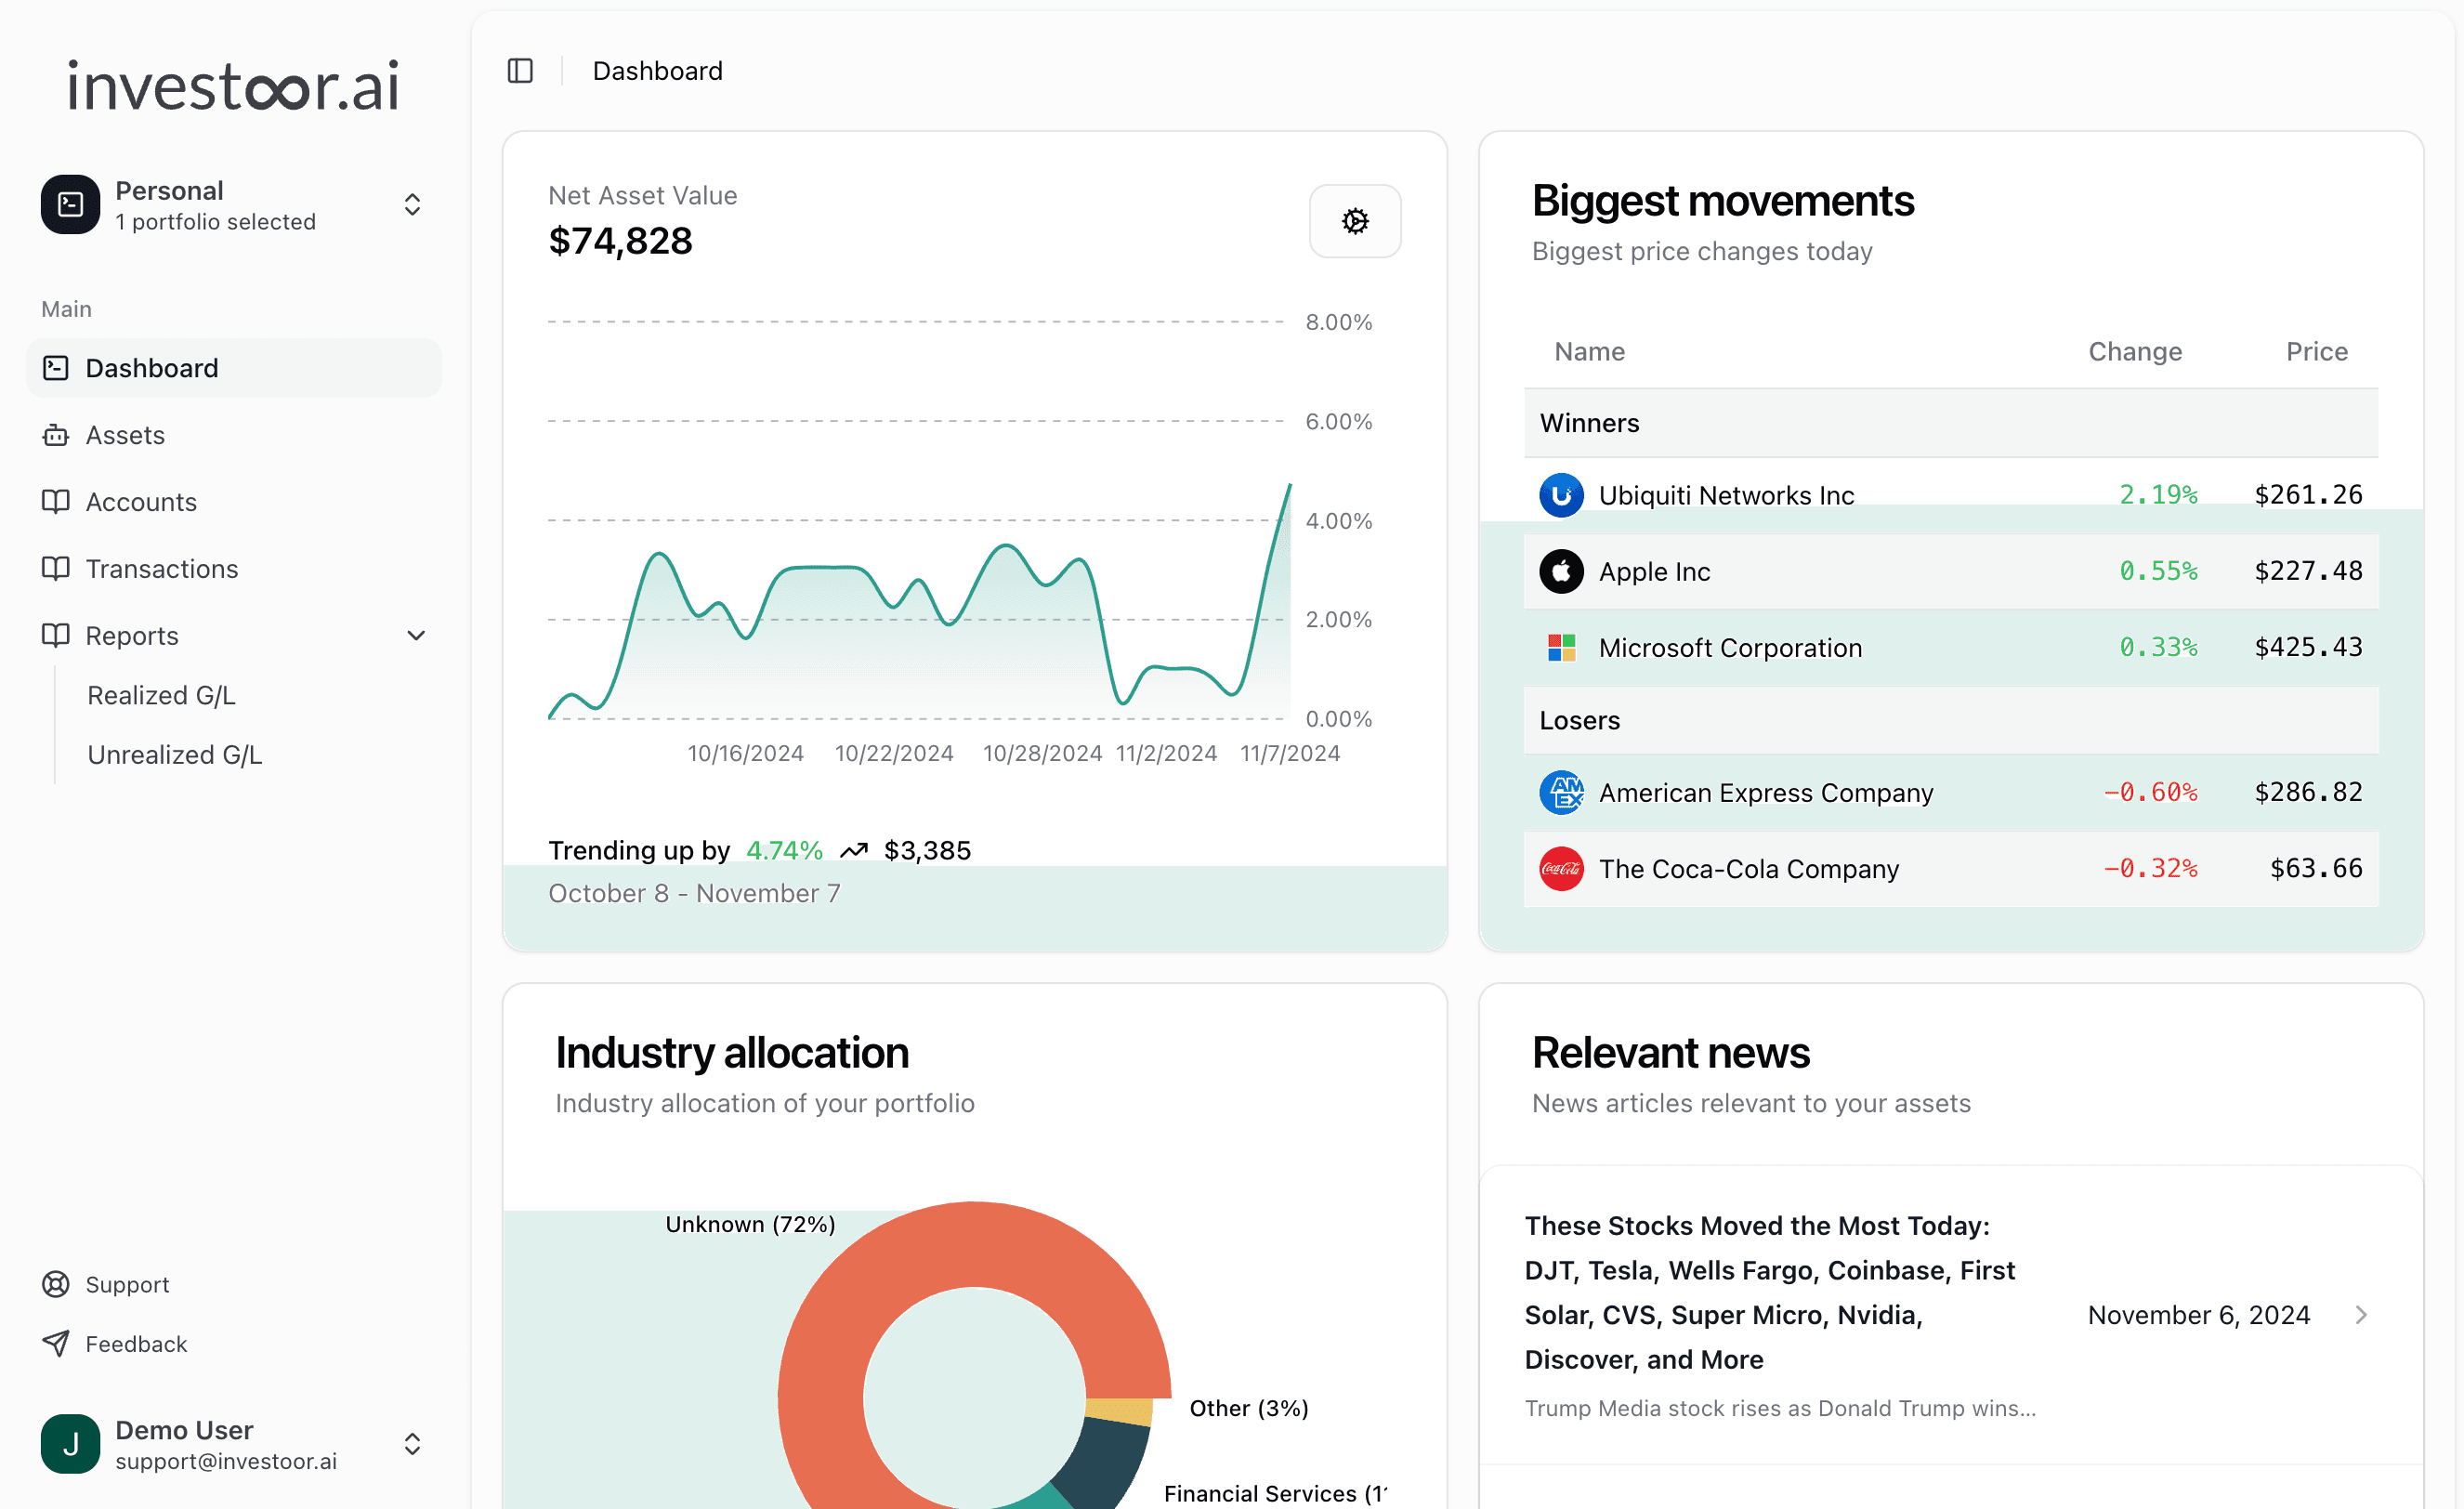This screenshot has width=2464, height=1509.
Task: Click the Price column header
Action: (x=2316, y=352)
